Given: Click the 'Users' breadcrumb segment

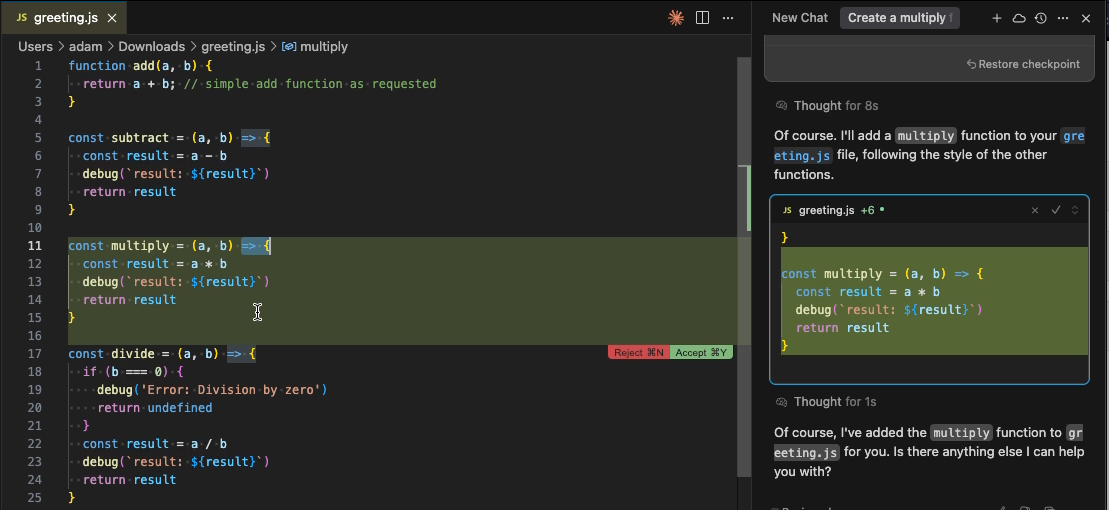Looking at the screenshot, I should point(35,47).
